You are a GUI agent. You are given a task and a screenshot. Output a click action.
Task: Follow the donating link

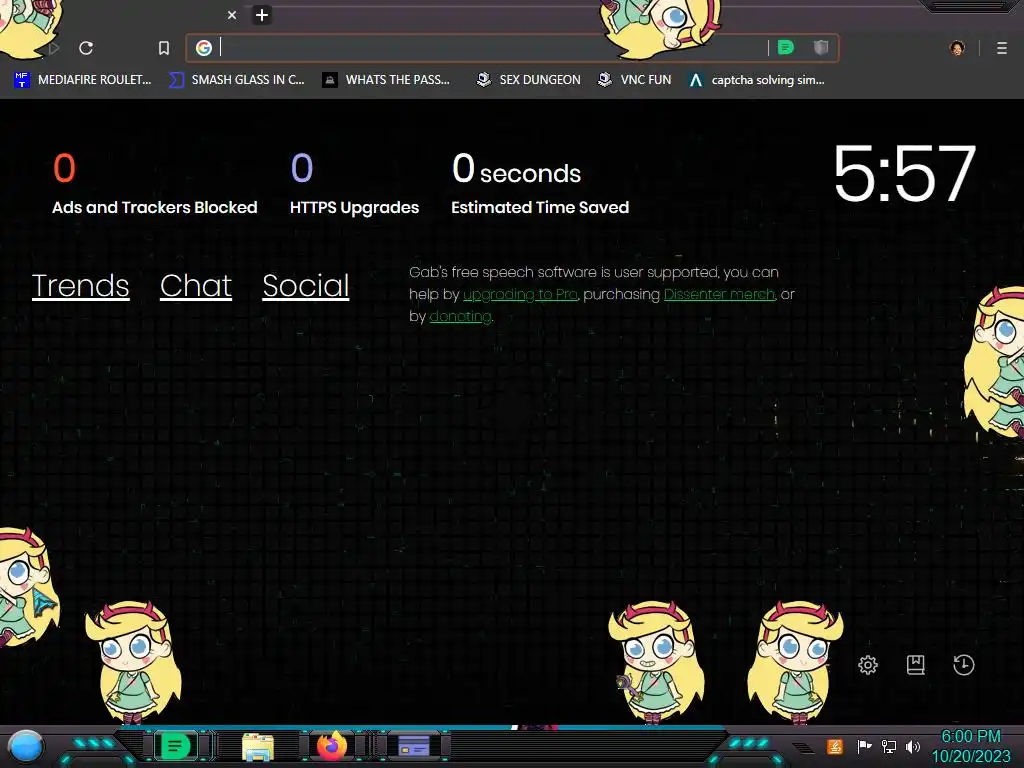(x=460, y=317)
